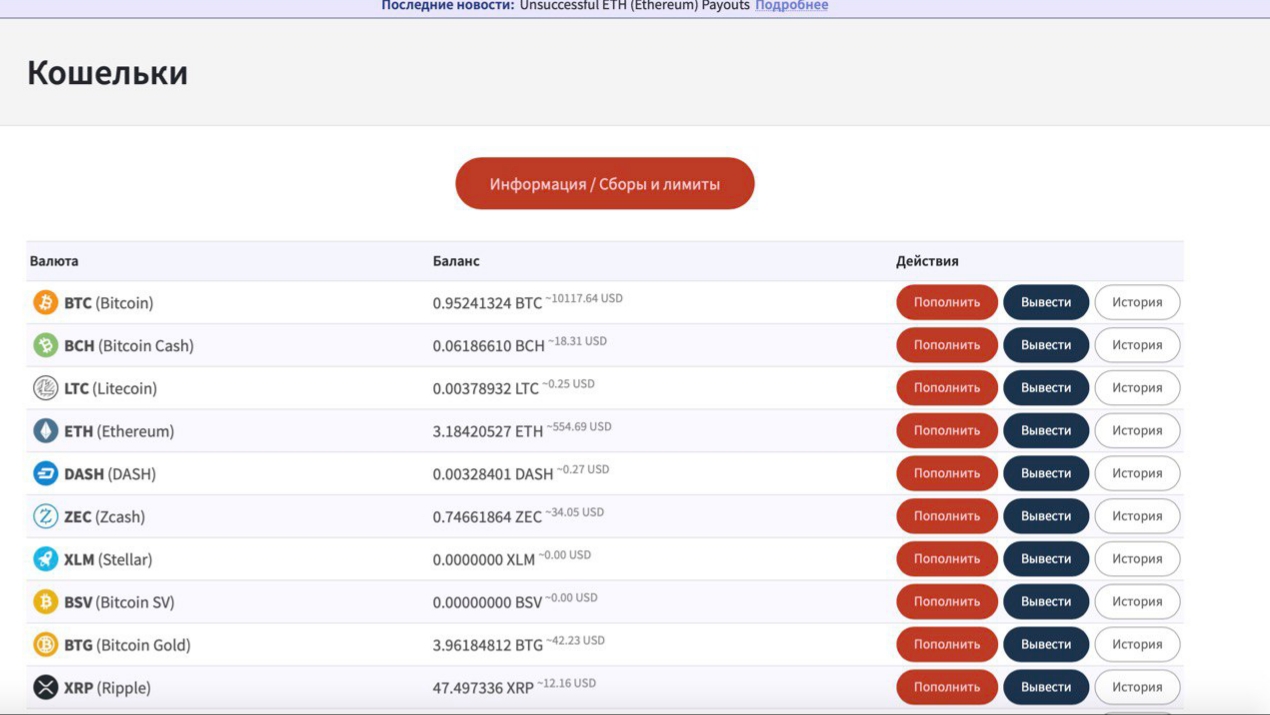Image resolution: width=1270 pixels, height=715 pixels.
Task: Click the Ethereum ETH coin icon
Action: (x=46, y=431)
